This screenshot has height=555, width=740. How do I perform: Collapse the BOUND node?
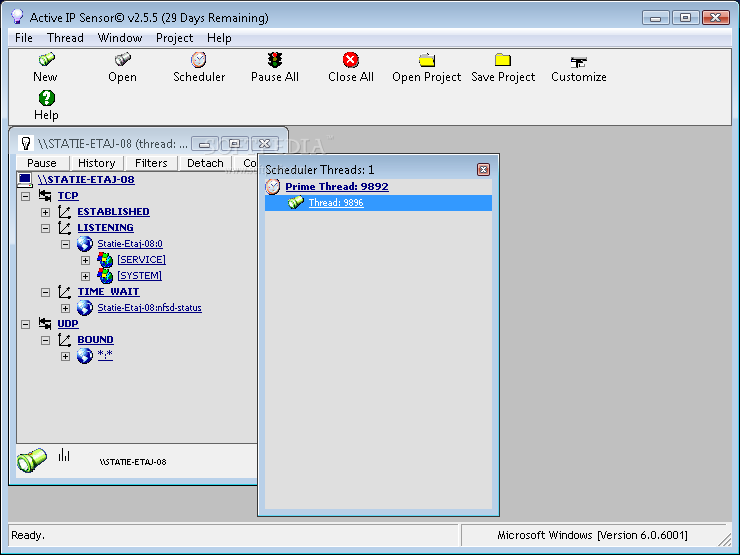tap(45, 341)
